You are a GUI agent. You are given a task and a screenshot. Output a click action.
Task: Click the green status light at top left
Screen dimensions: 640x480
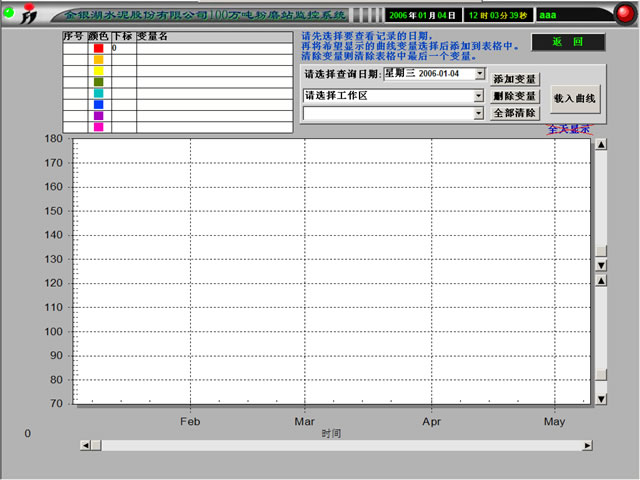(x=9, y=13)
